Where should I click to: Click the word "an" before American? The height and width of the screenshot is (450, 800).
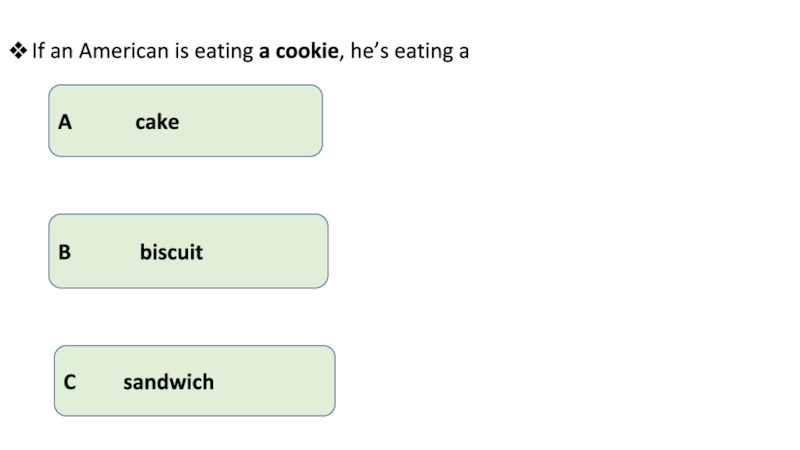[62, 51]
